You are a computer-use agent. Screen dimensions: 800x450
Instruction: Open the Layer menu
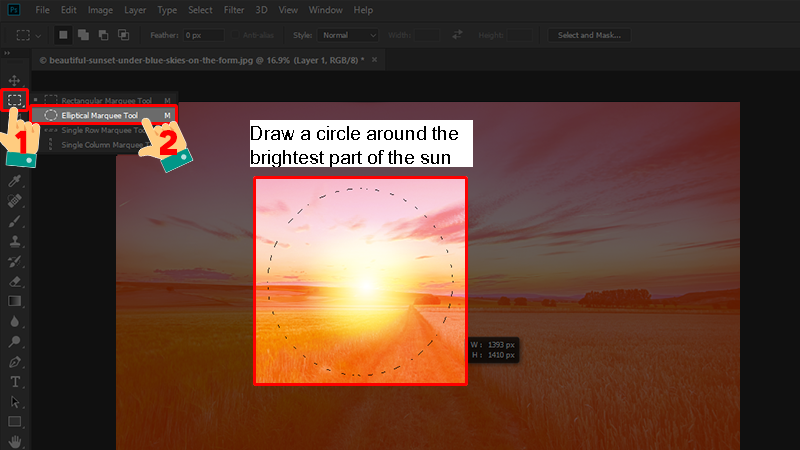pyautogui.click(x=135, y=10)
